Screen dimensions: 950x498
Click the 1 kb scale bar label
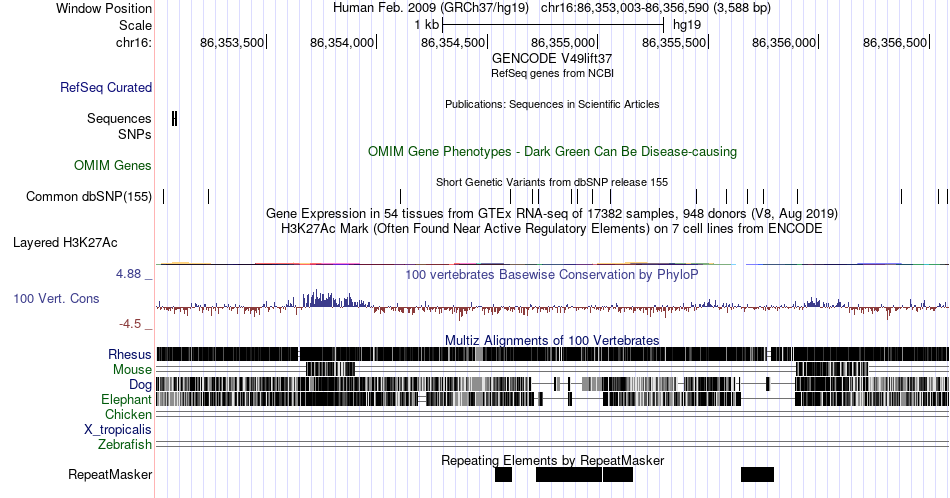point(427,25)
